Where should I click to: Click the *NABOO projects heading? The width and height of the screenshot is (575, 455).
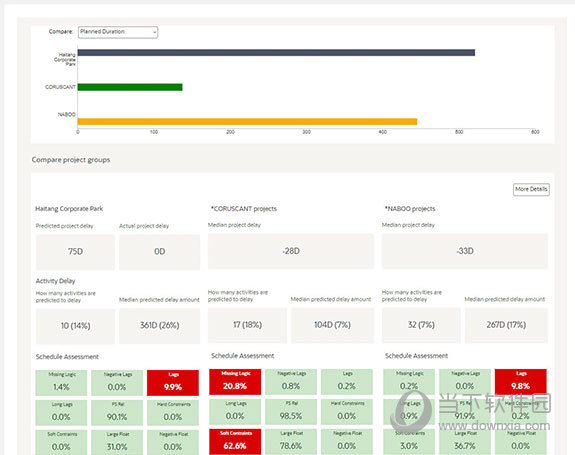point(410,209)
